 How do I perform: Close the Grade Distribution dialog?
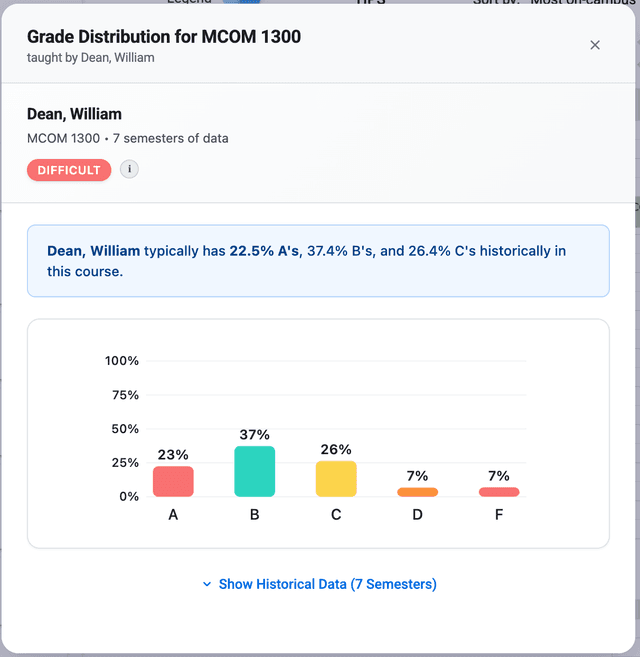click(x=595, y=45)
